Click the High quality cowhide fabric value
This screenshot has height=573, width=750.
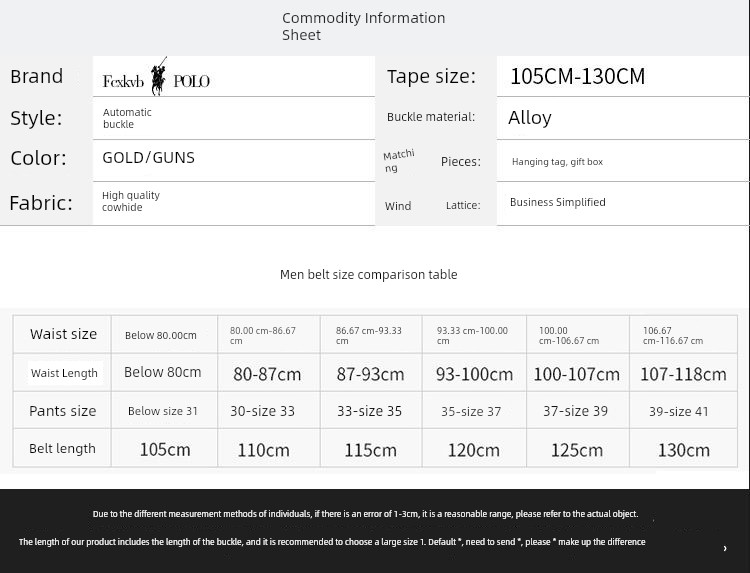click(130, 201)
